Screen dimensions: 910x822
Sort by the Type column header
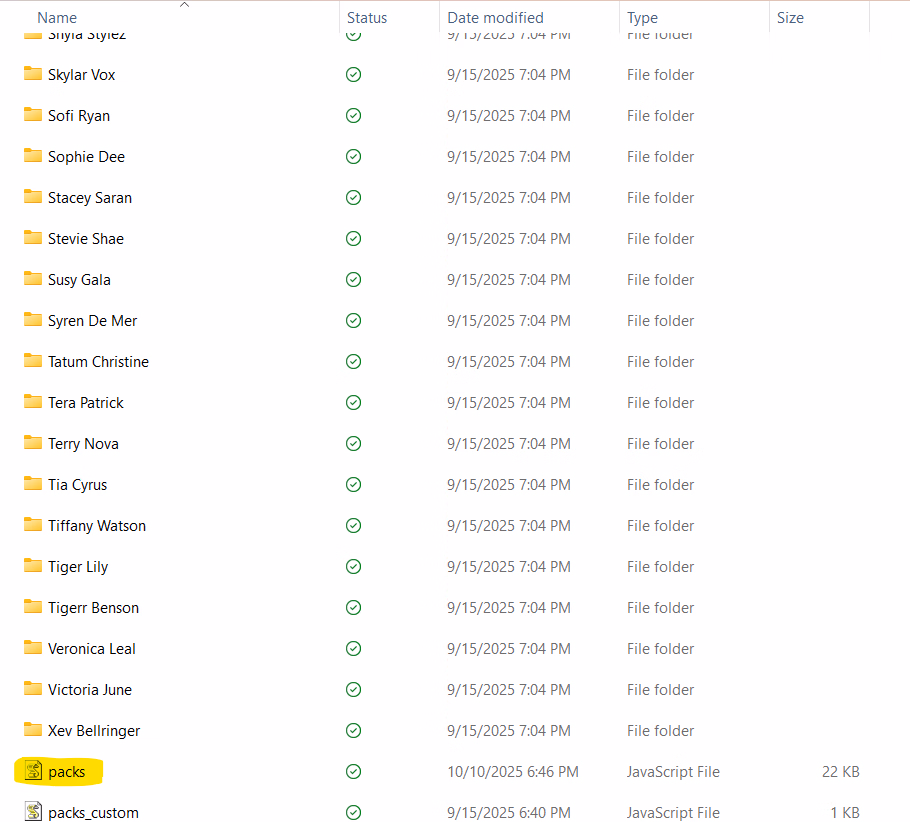642,18
